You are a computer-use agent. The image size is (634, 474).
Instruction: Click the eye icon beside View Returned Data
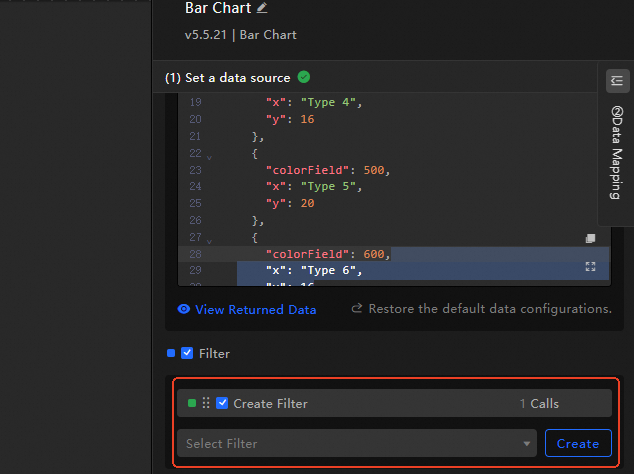tap(184, 309)
